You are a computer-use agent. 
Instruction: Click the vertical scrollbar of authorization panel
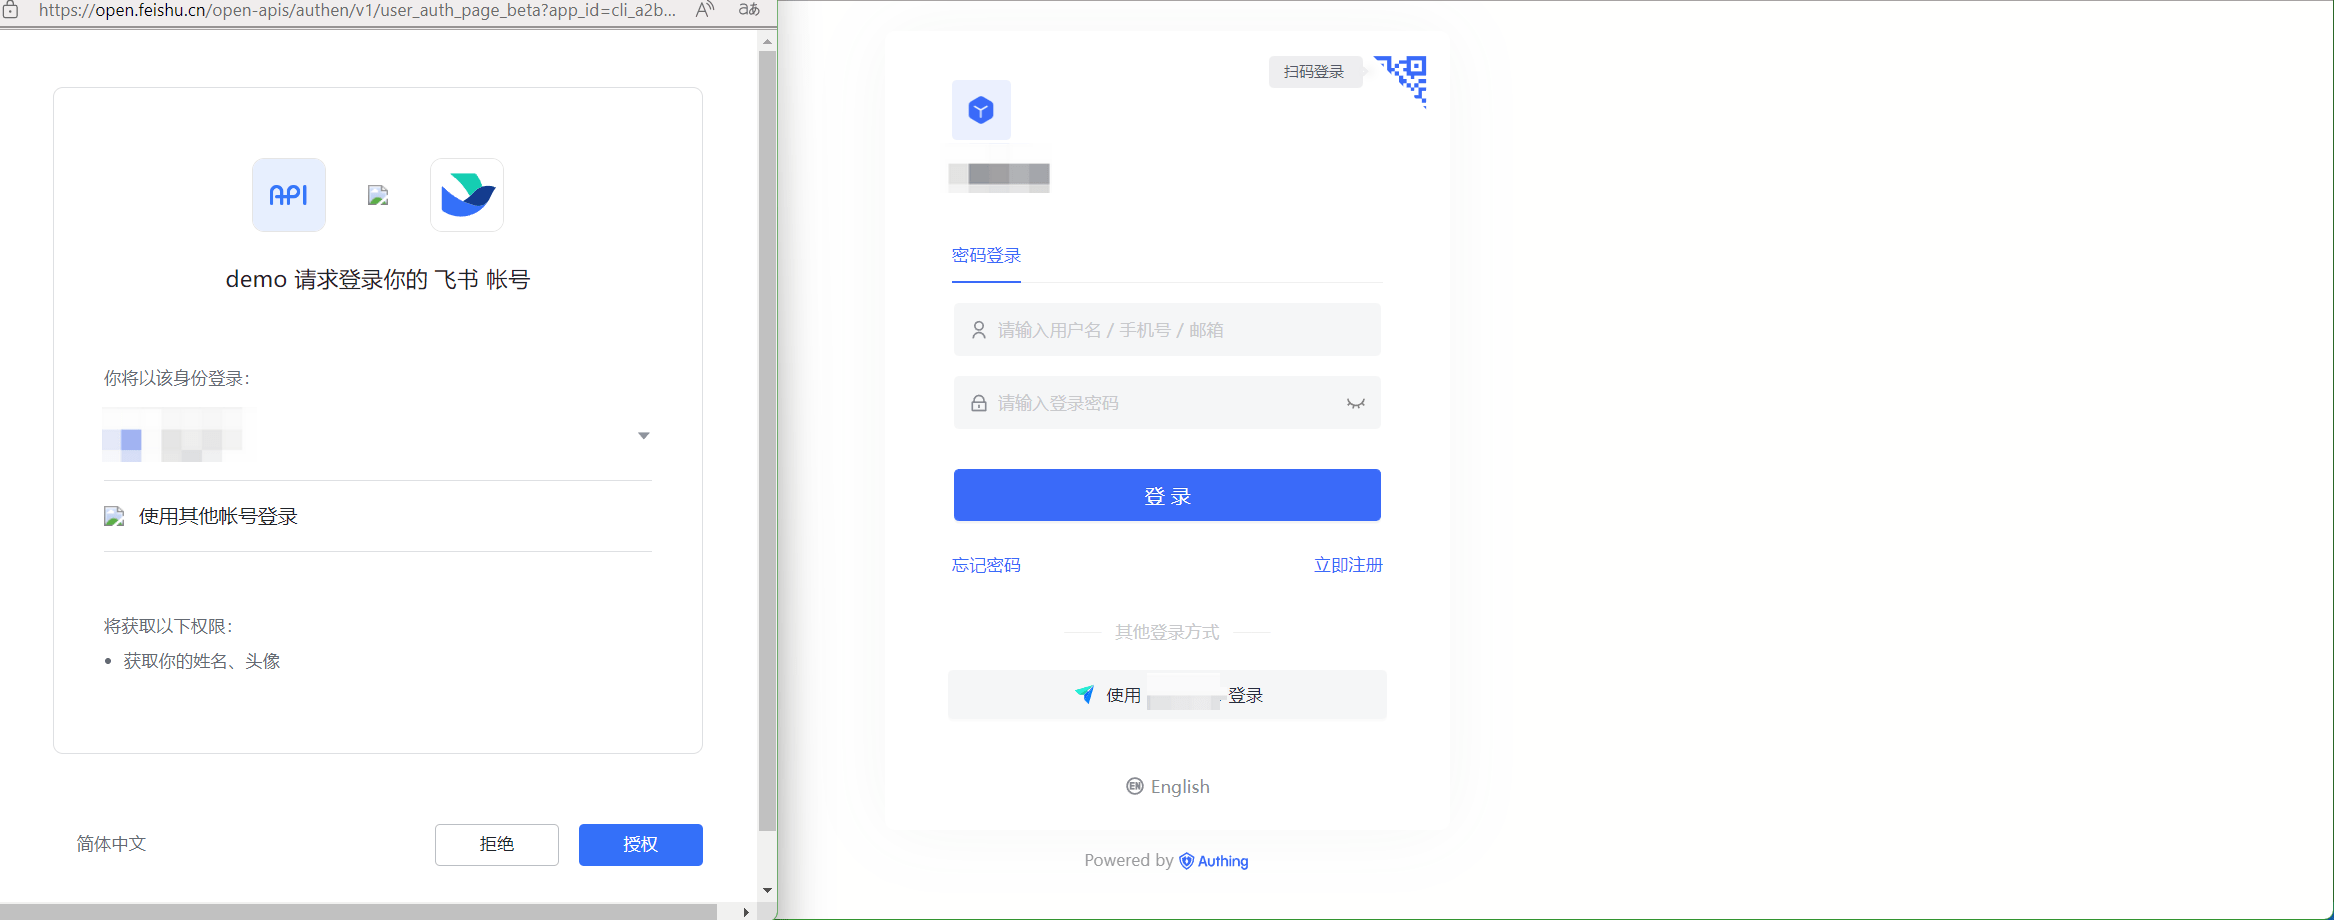(767, 440)
